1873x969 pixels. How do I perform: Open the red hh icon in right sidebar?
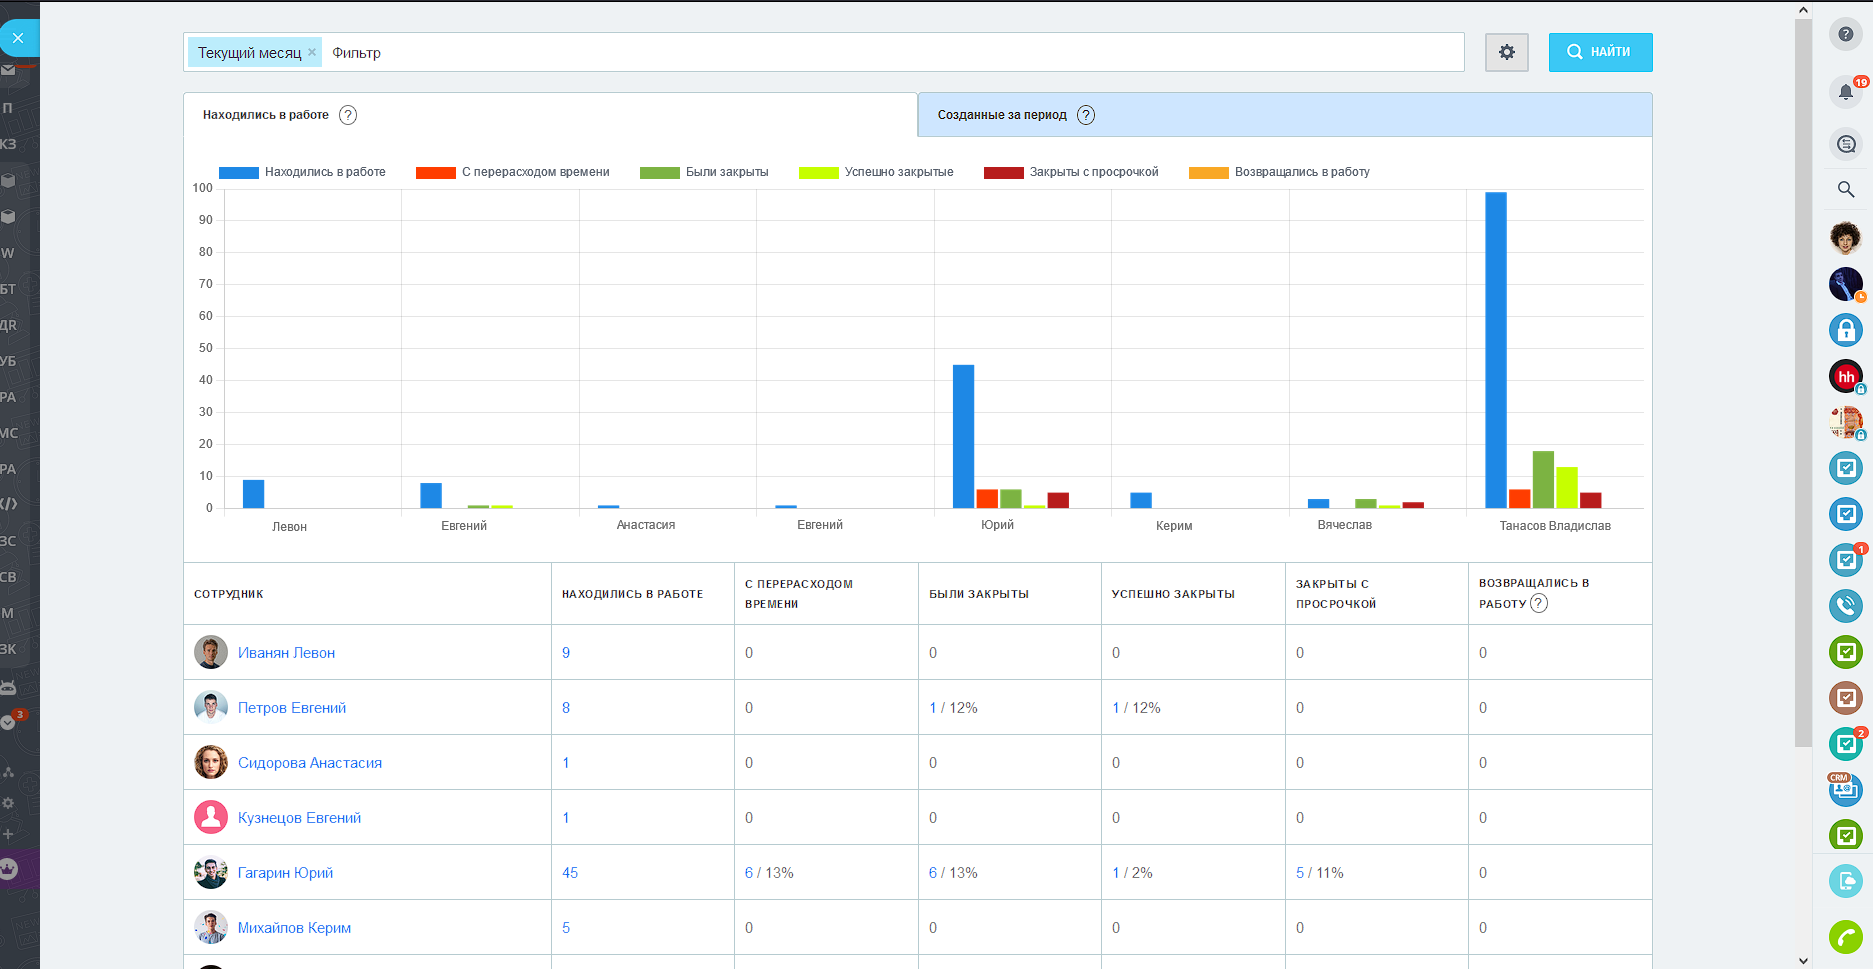[x=1845, y=377]
